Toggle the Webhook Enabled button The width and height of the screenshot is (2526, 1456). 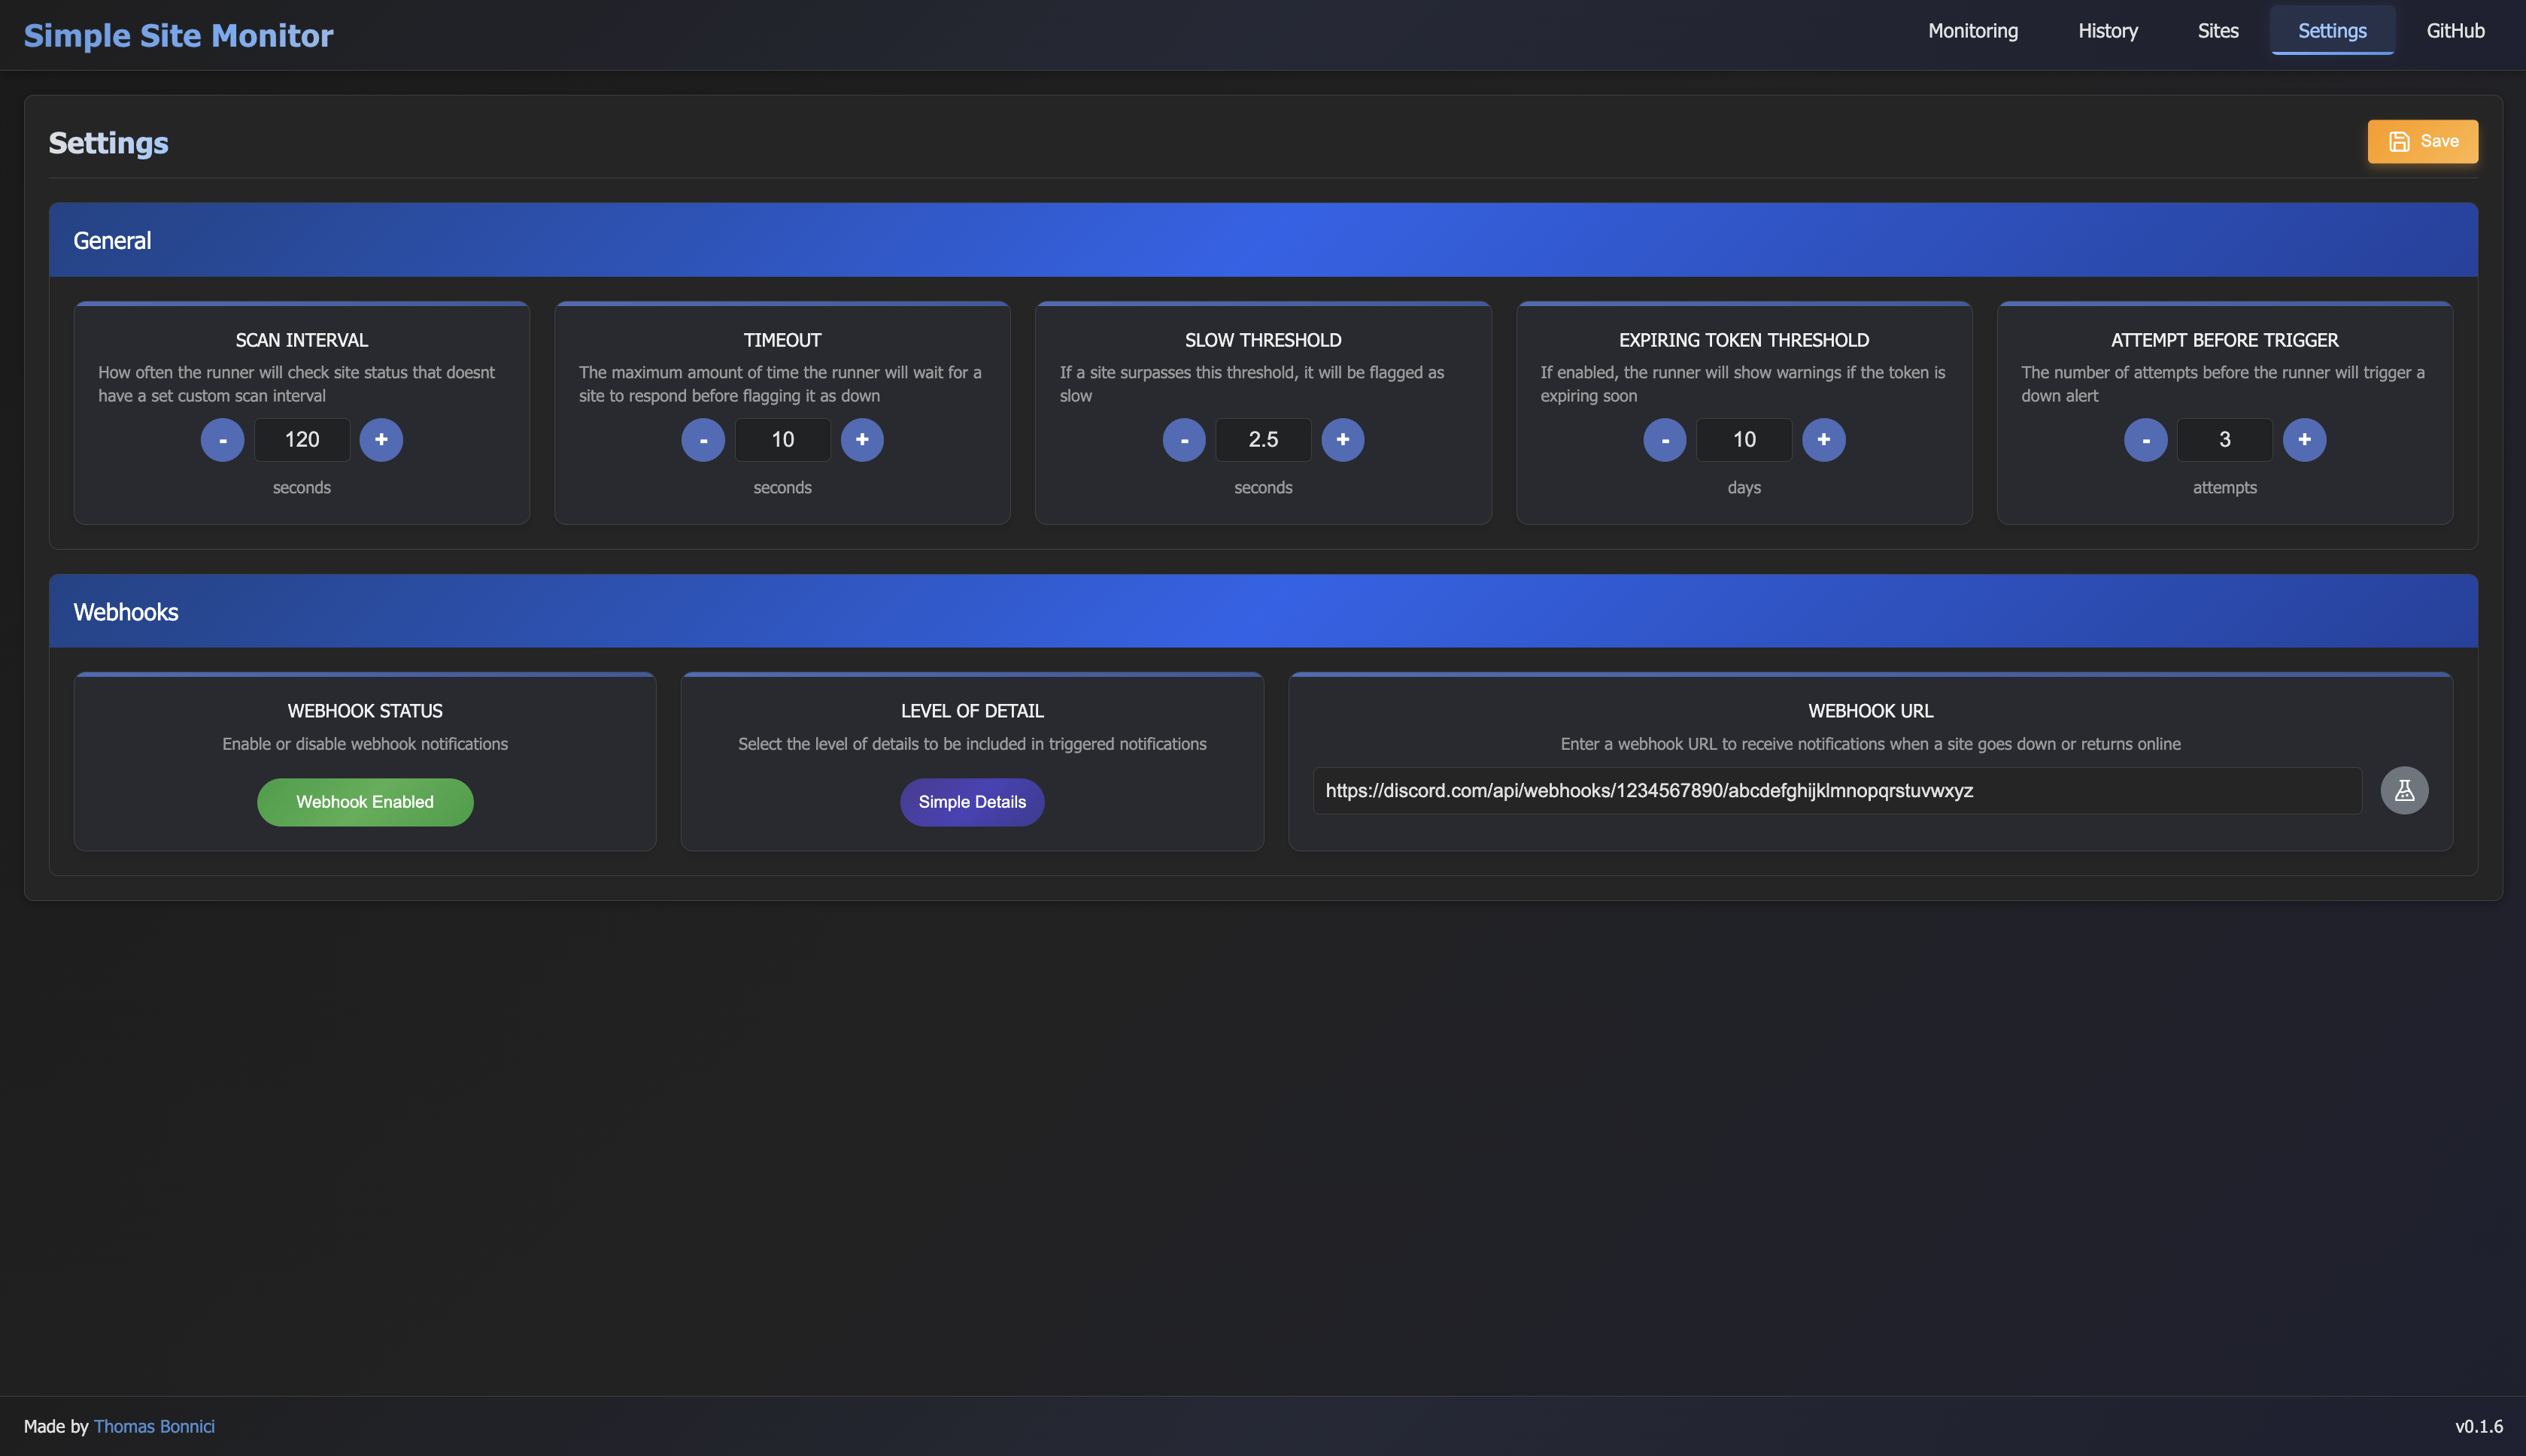[365, 802]
